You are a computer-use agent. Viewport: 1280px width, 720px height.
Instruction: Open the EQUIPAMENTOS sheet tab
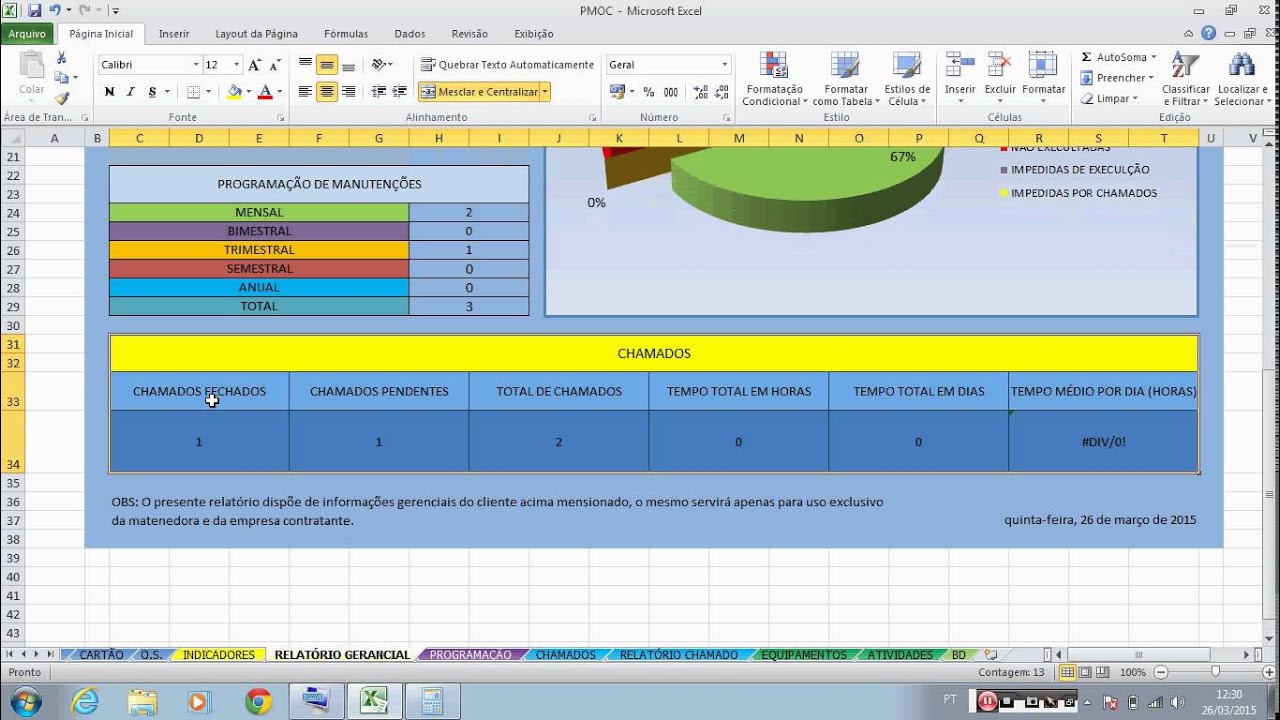804,655
